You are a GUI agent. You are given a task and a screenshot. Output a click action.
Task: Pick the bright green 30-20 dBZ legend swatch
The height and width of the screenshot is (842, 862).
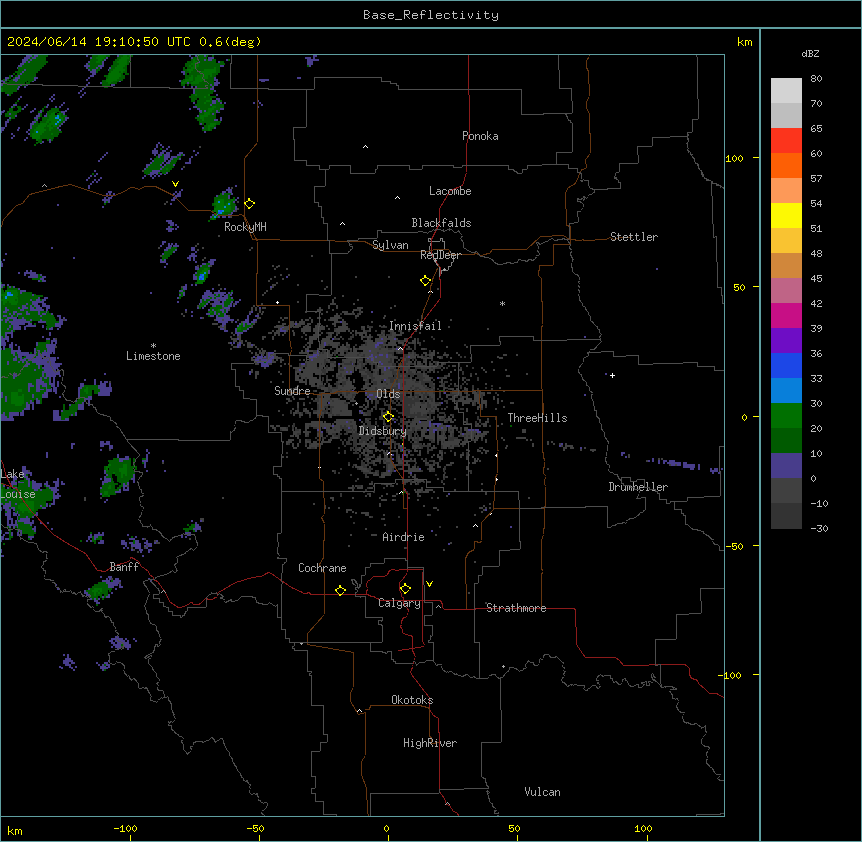click(x=786, y=416)
